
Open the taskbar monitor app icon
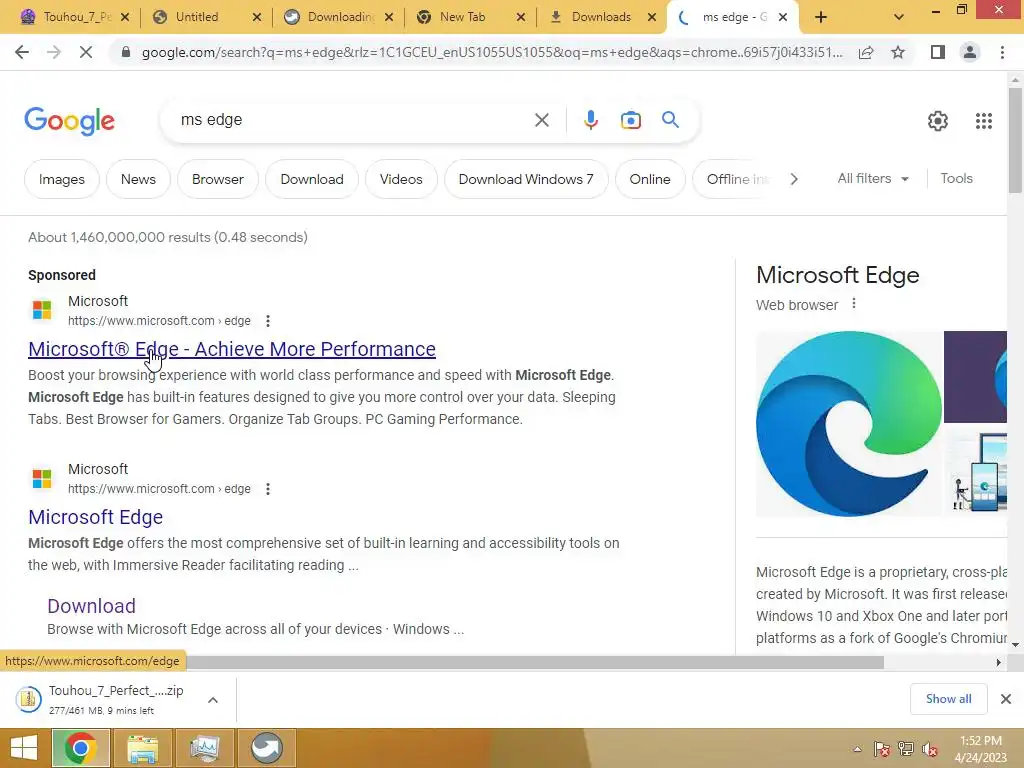(x=204, y=748)
